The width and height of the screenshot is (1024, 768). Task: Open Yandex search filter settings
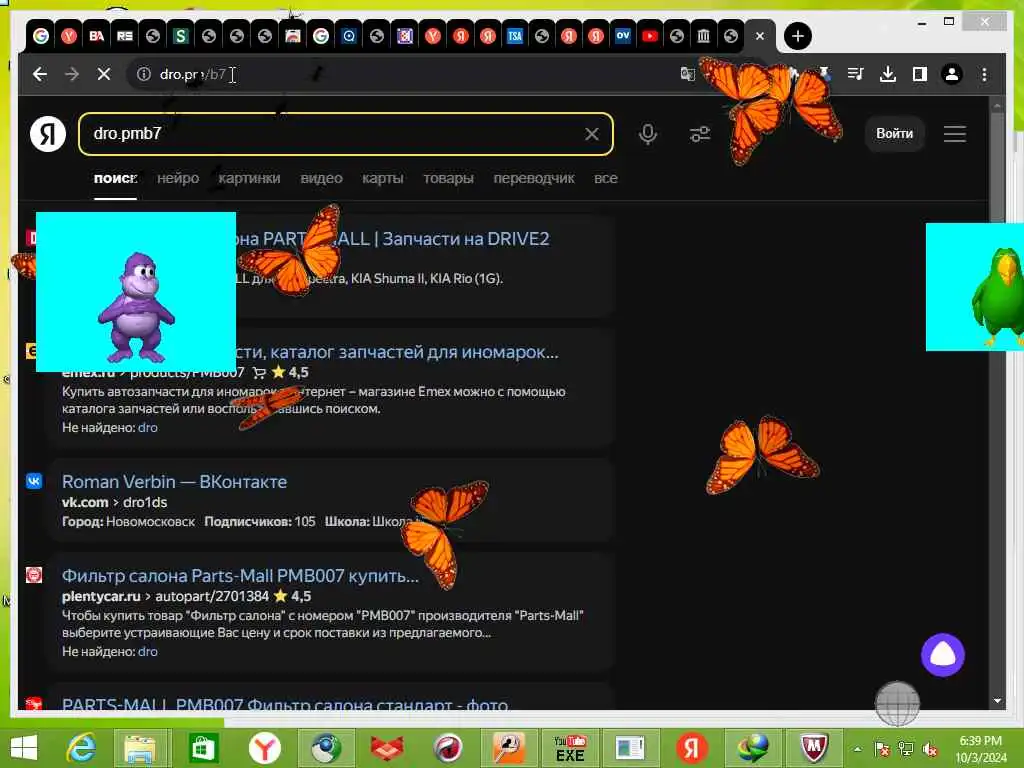[700, 134]
